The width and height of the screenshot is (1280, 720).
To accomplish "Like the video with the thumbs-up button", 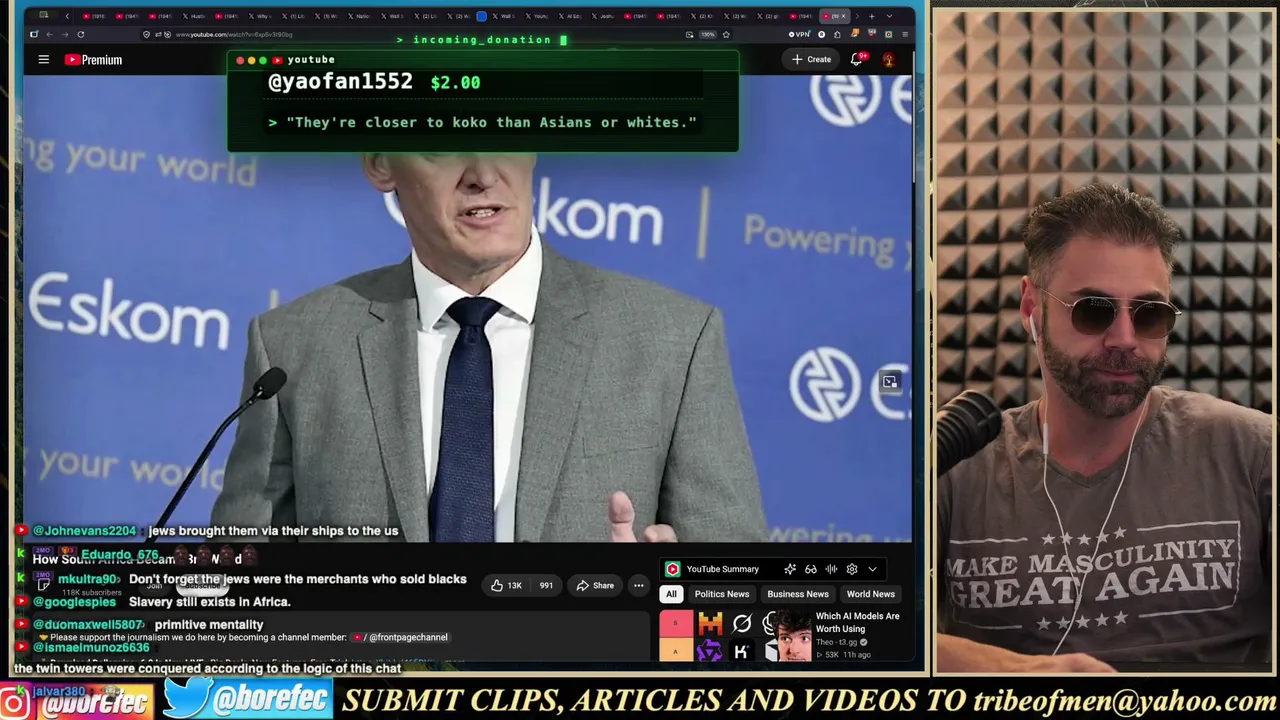I will pyautogui.click(x=507, y=586).
